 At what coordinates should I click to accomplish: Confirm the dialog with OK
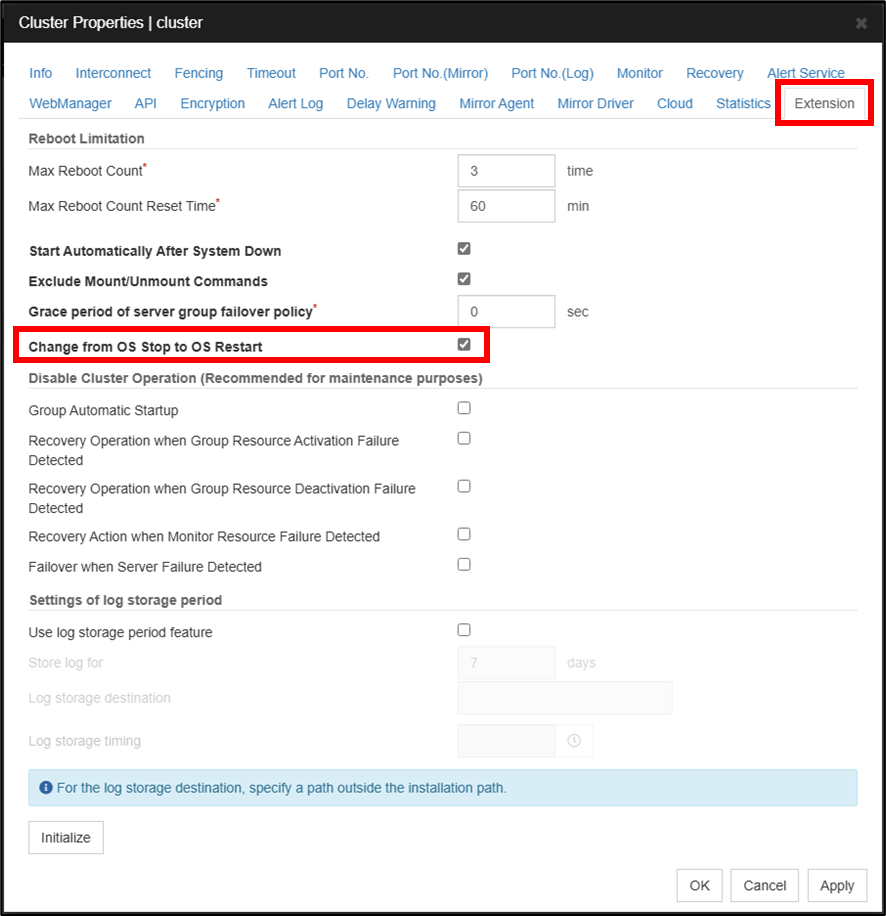pos(699,885)
